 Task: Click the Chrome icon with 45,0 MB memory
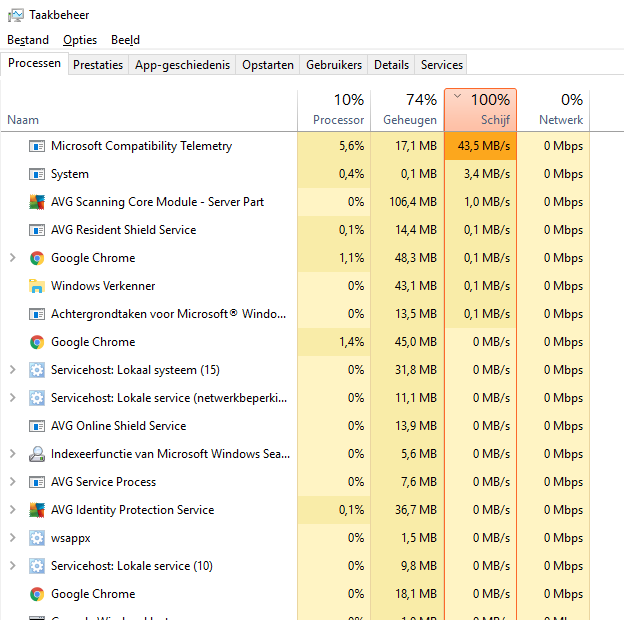coord(37,342)
